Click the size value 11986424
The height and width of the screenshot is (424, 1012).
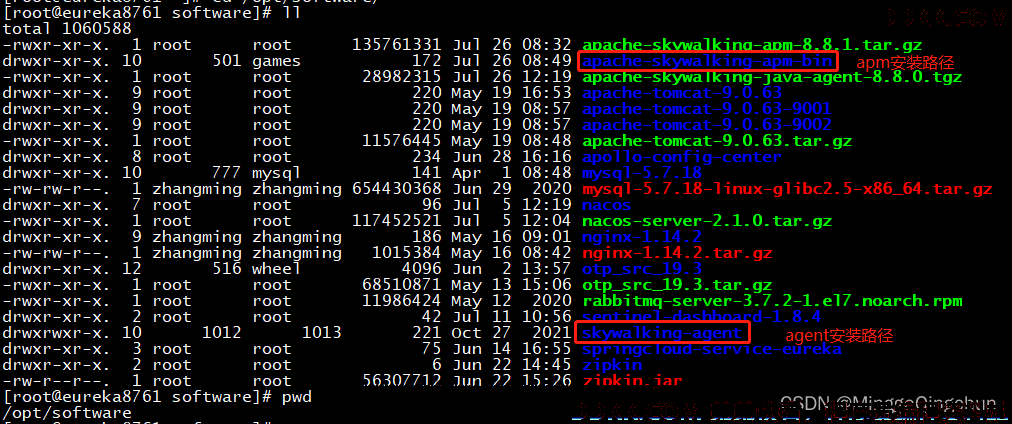(401, 301)
